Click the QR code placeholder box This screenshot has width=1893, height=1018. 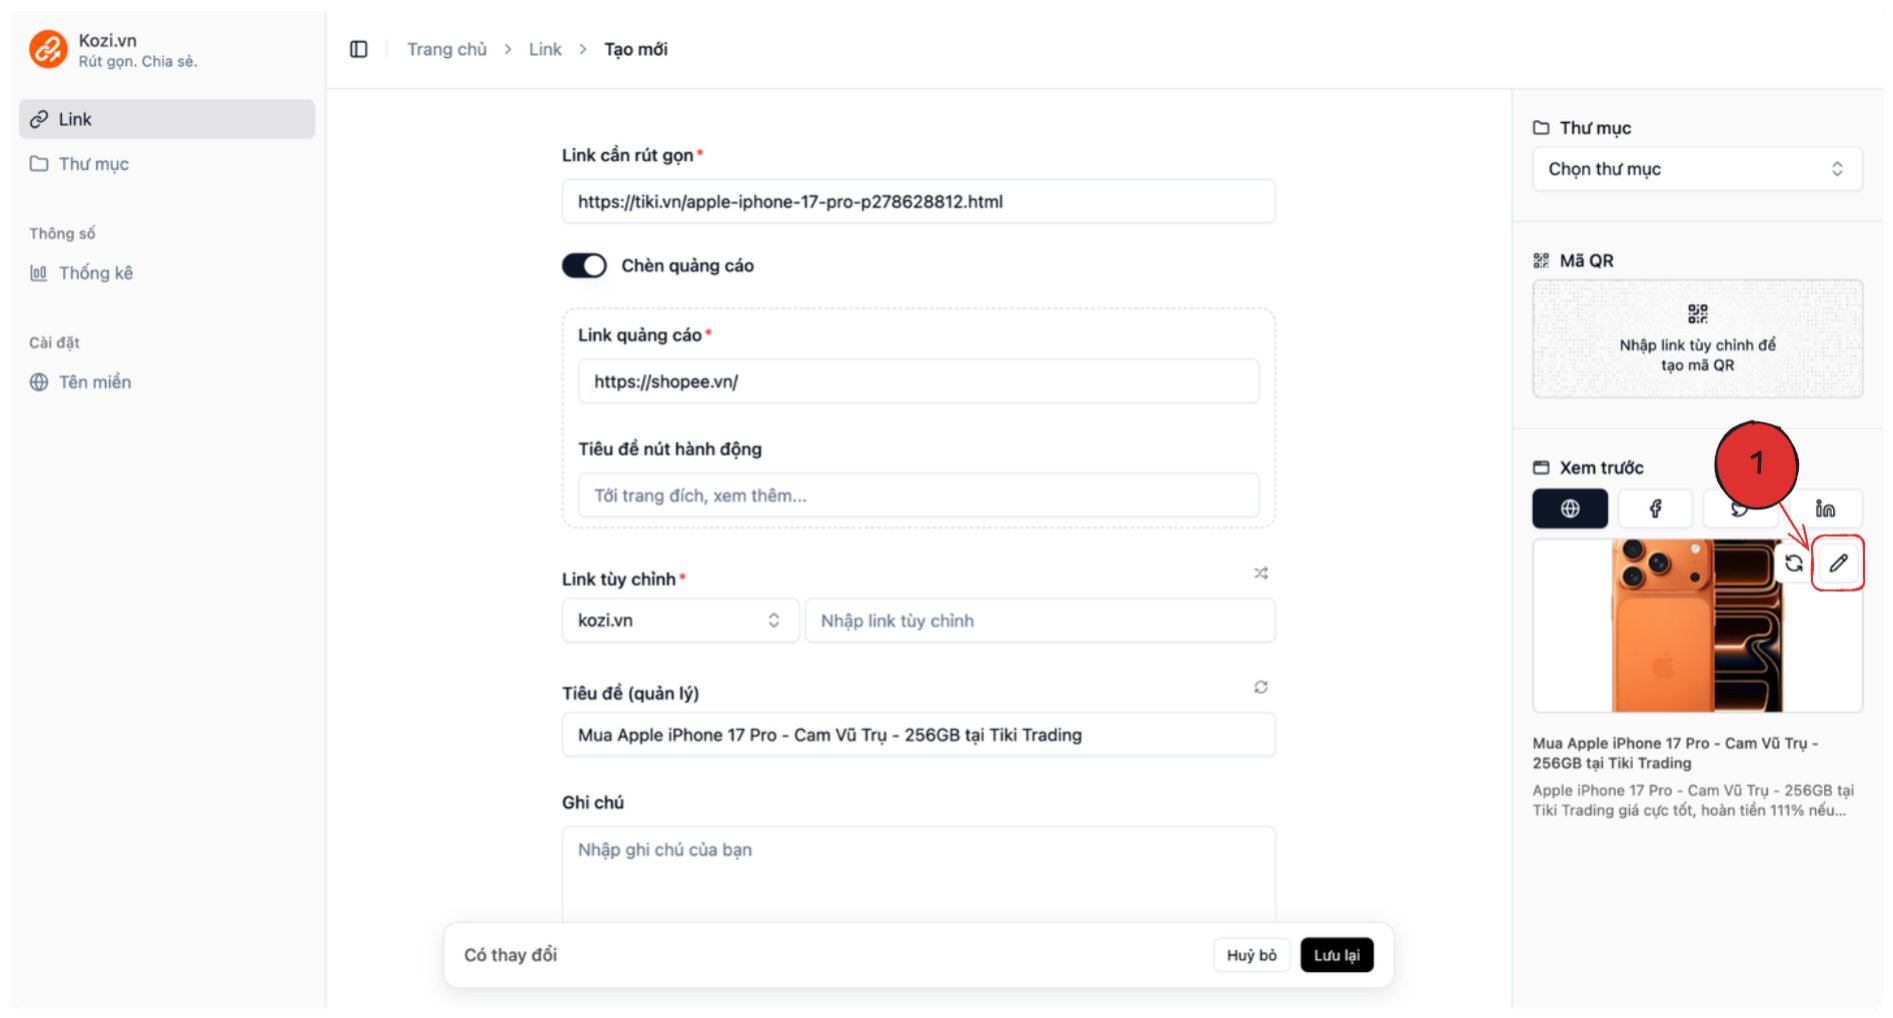(1697, 339)
